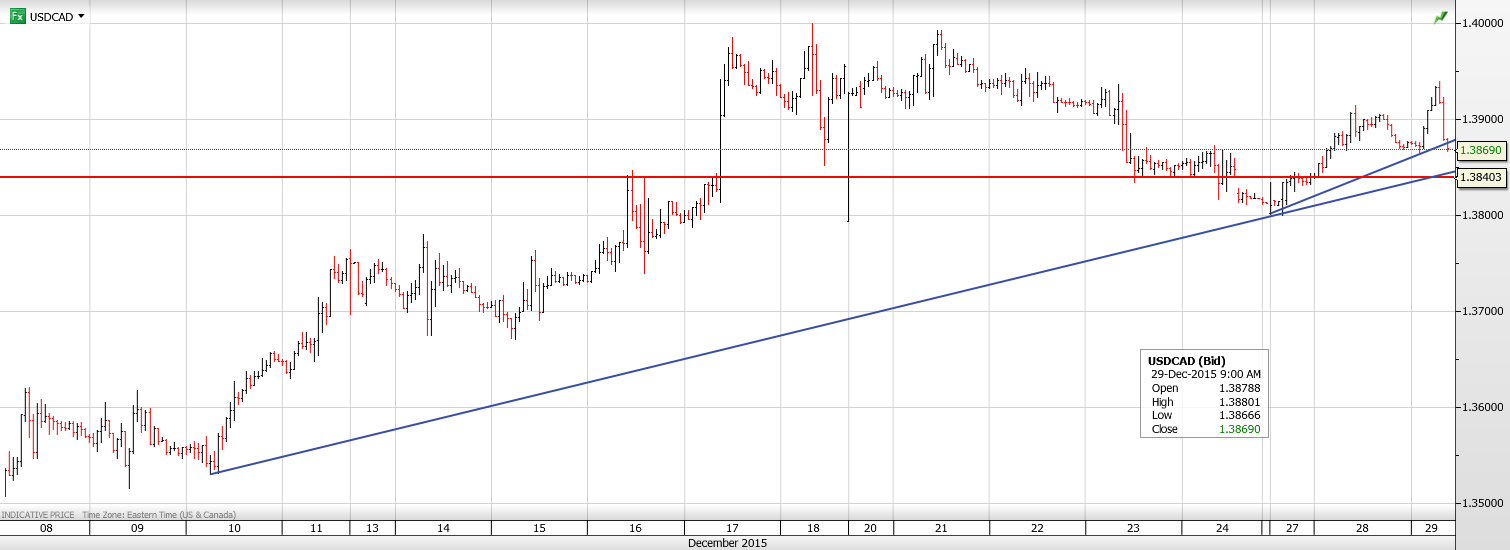Screen dimensions: 1510x550
Task: Click the 29 date segment on the axis
Action: point(1430,528)
